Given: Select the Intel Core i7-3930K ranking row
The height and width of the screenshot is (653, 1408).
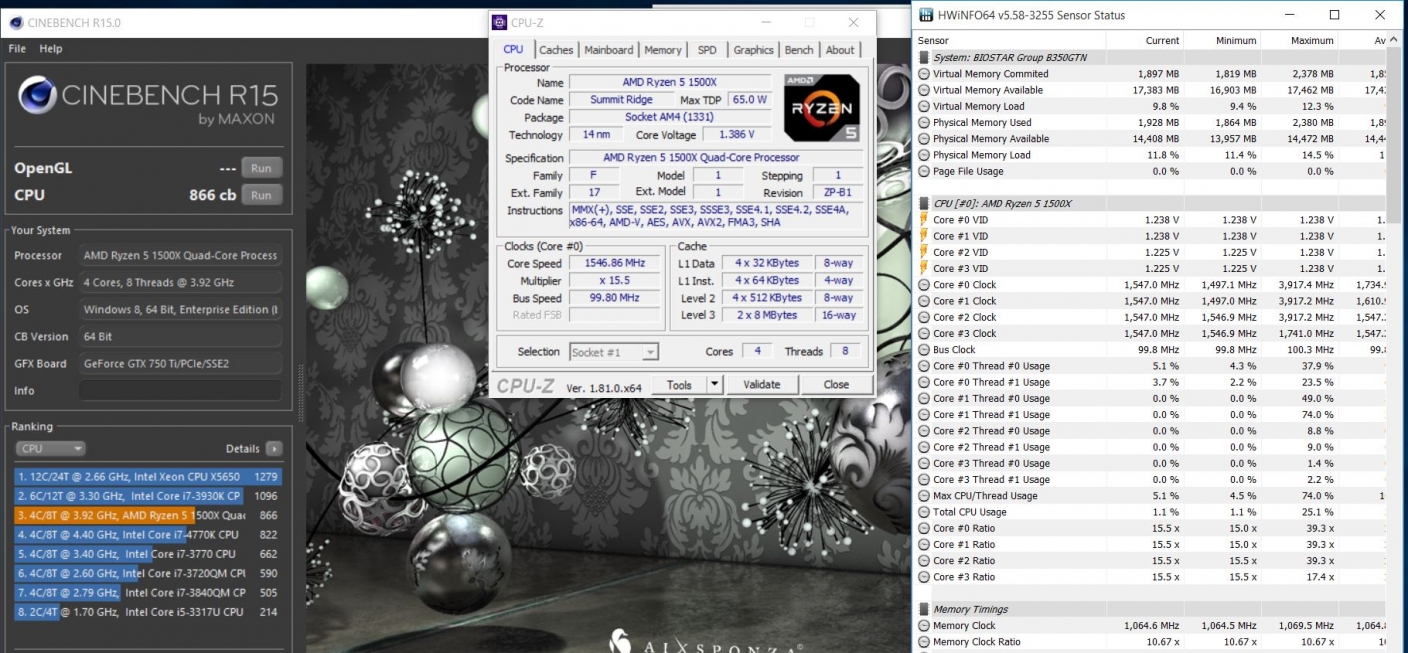Looking at the screenshot, I should coord(148,496).
